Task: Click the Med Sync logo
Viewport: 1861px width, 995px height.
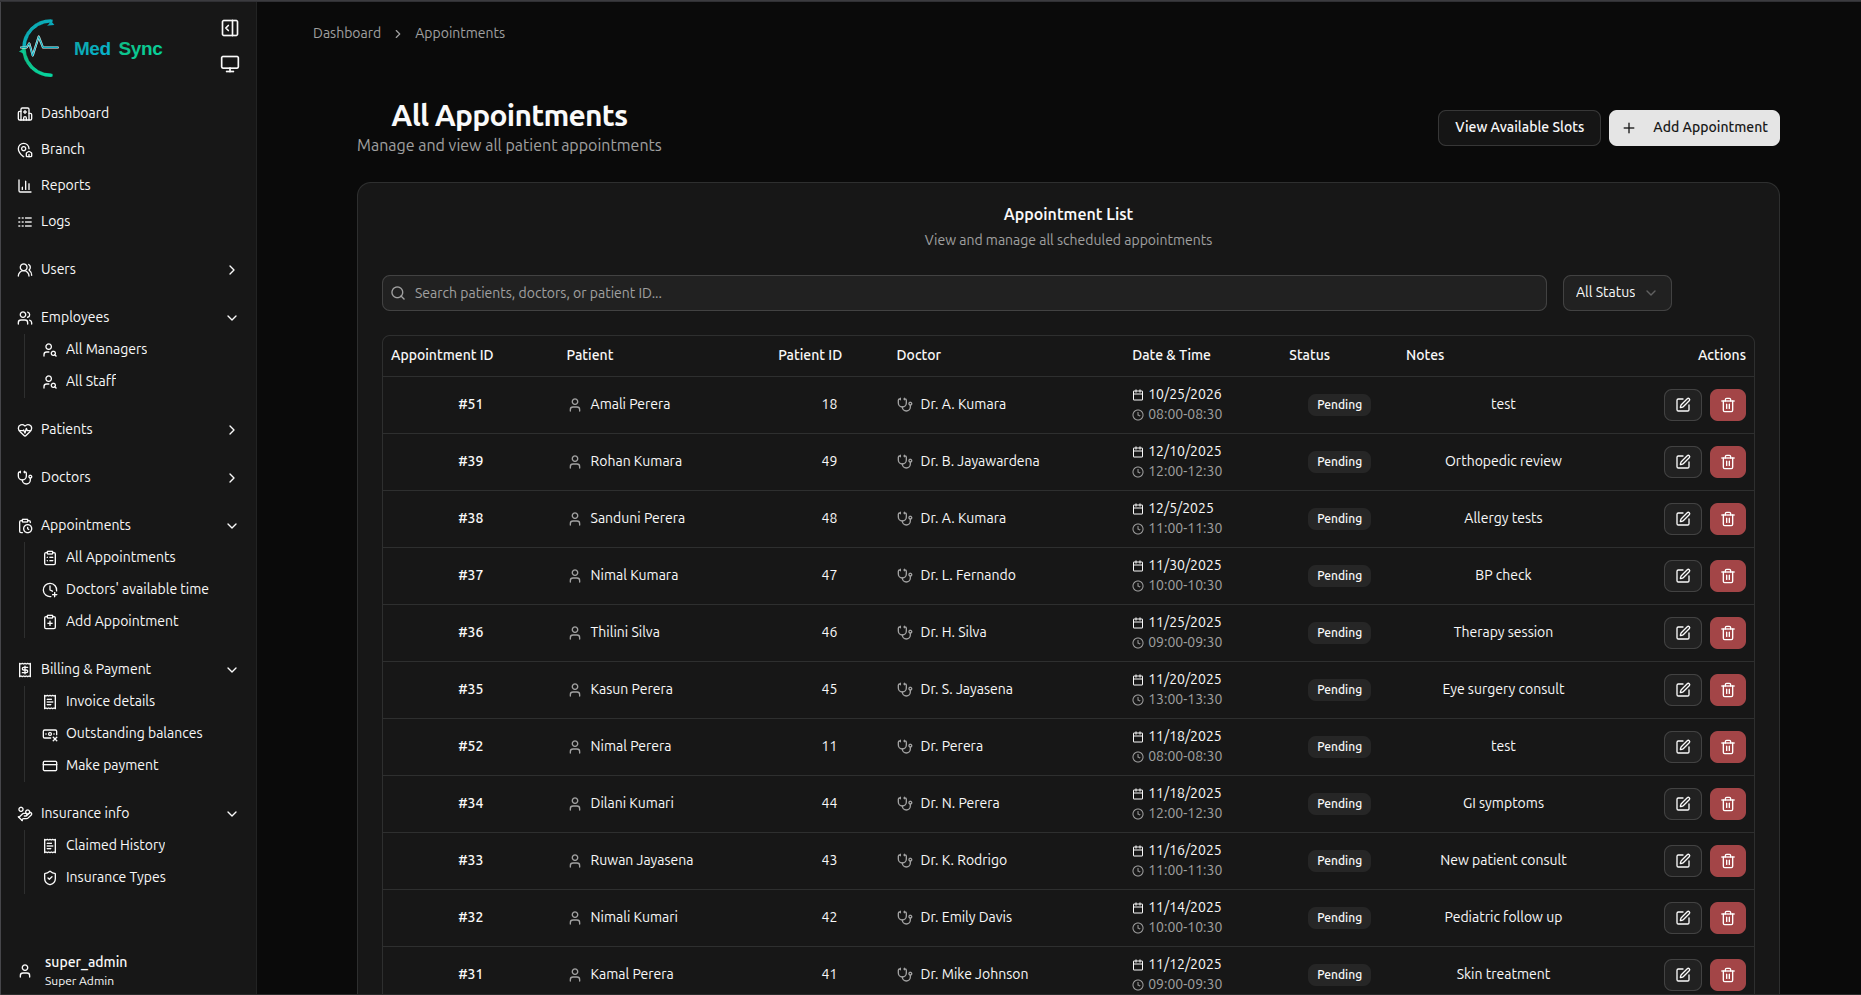Action: tap(91, 48)
